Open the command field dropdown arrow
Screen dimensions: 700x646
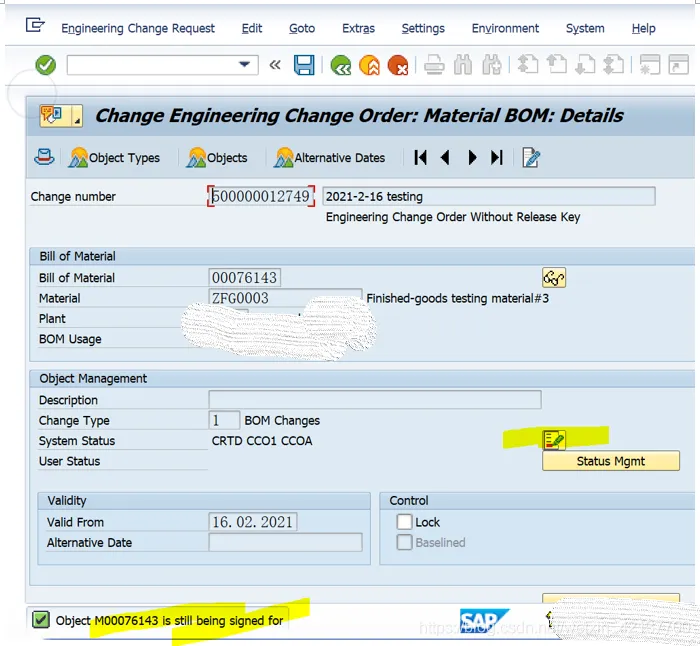[244, 65]
